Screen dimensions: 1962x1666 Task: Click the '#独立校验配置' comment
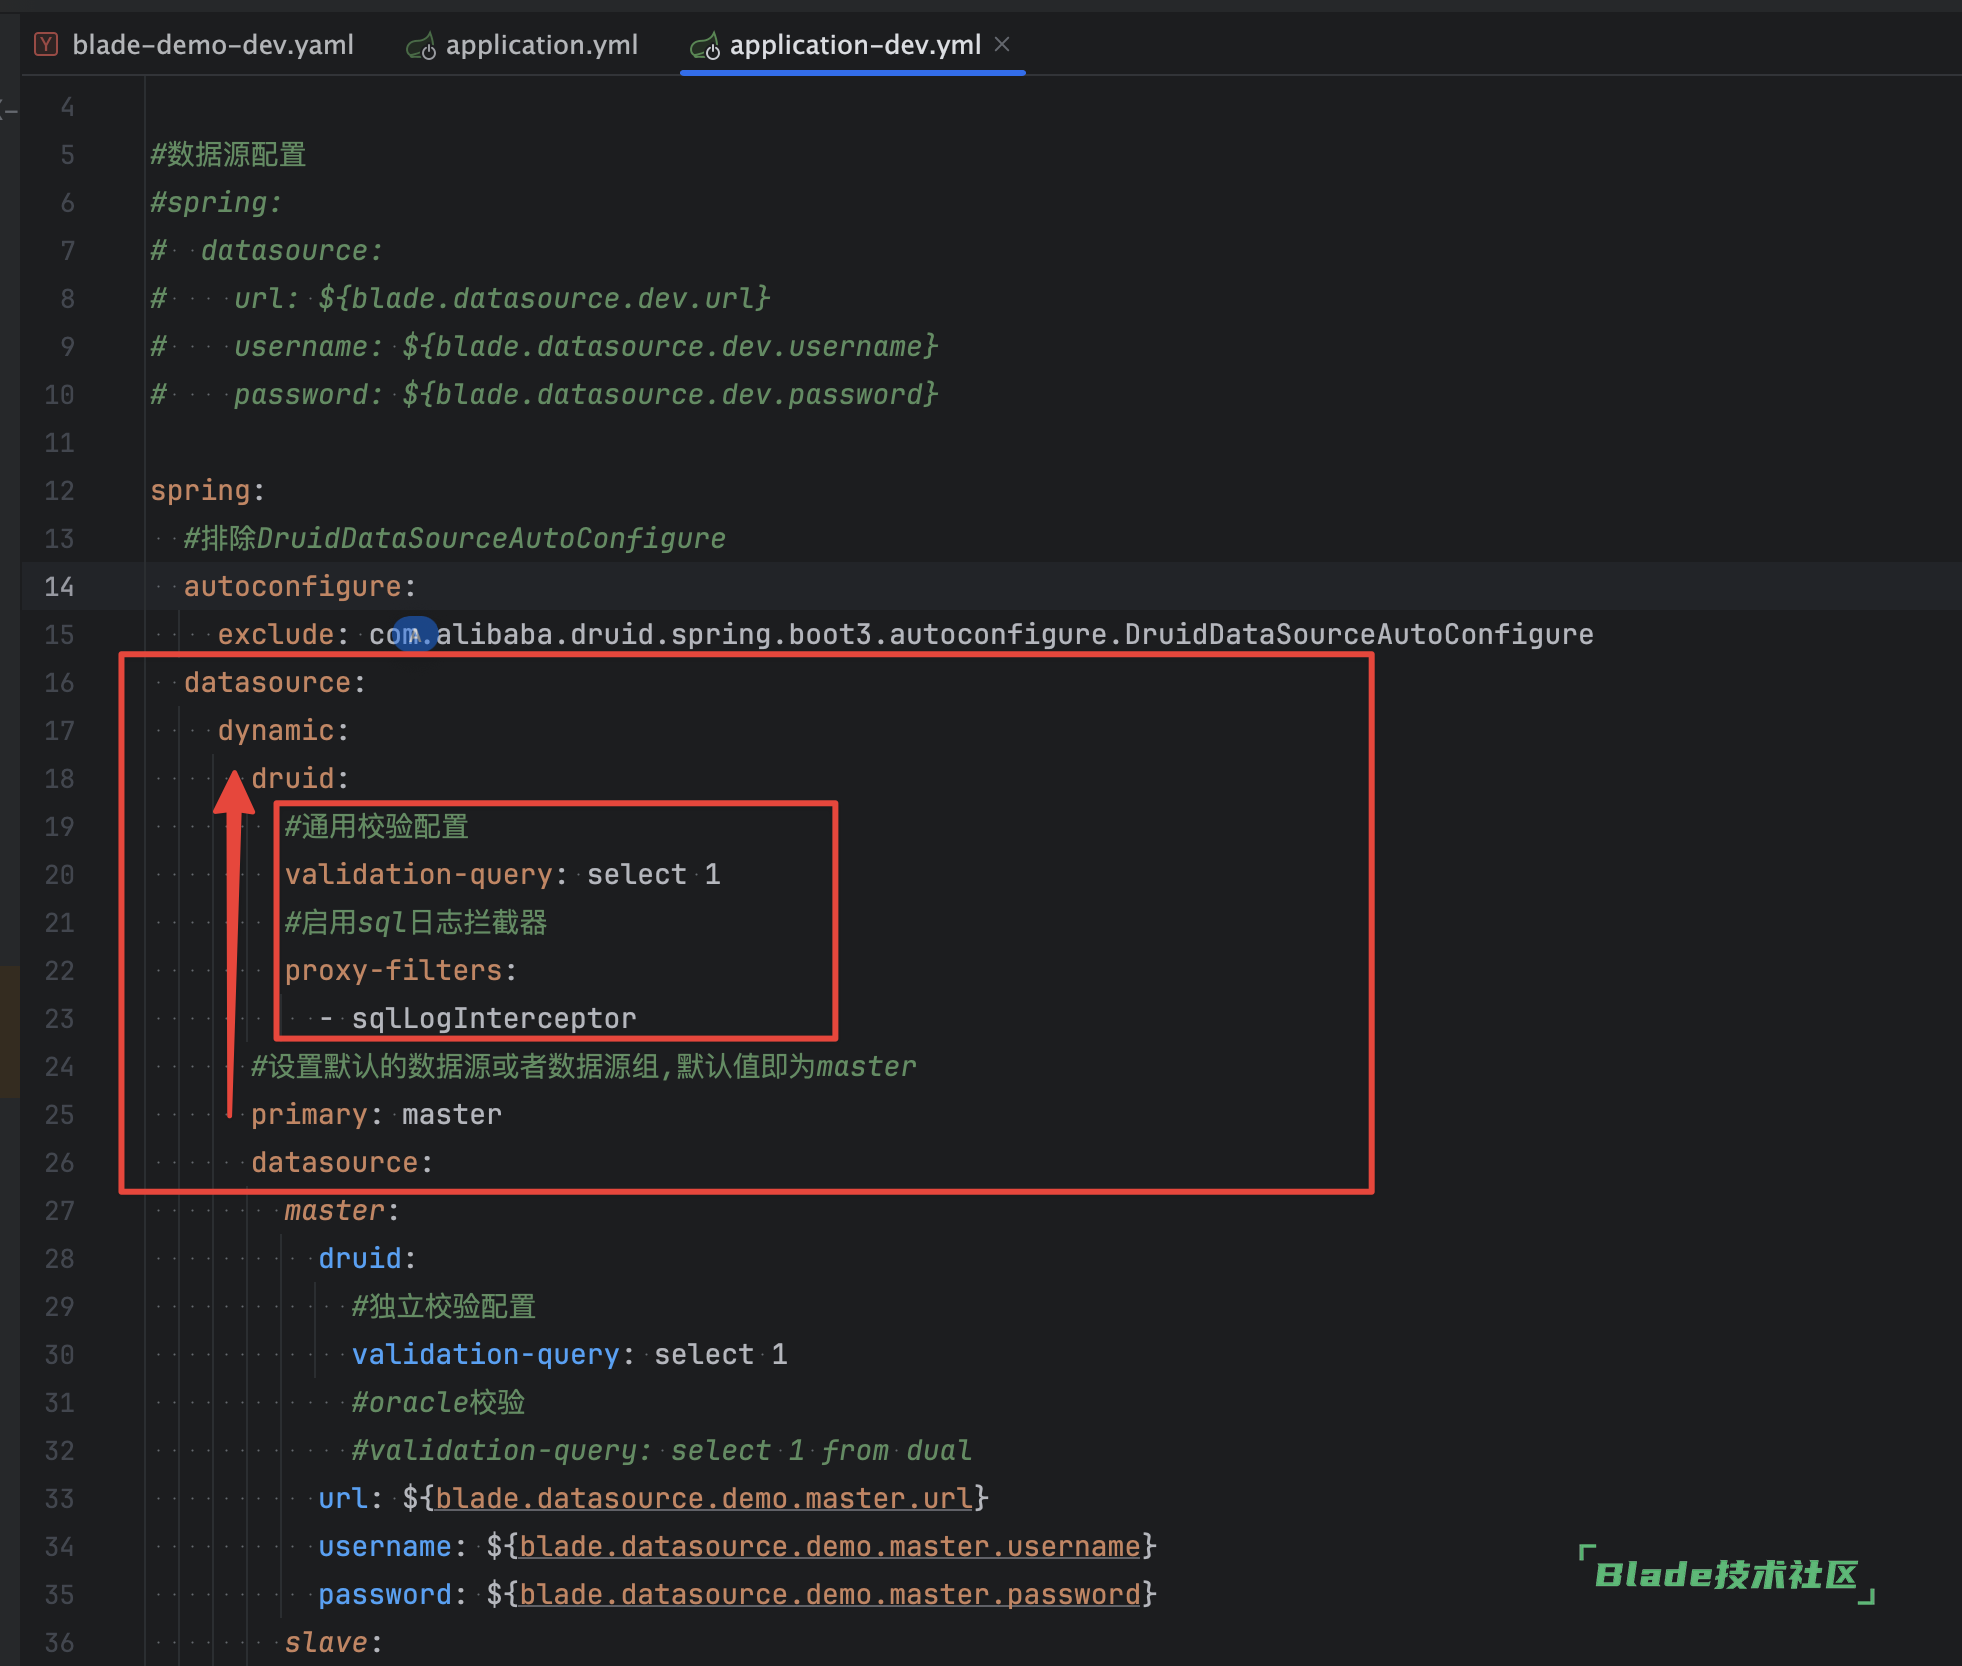444,1306
